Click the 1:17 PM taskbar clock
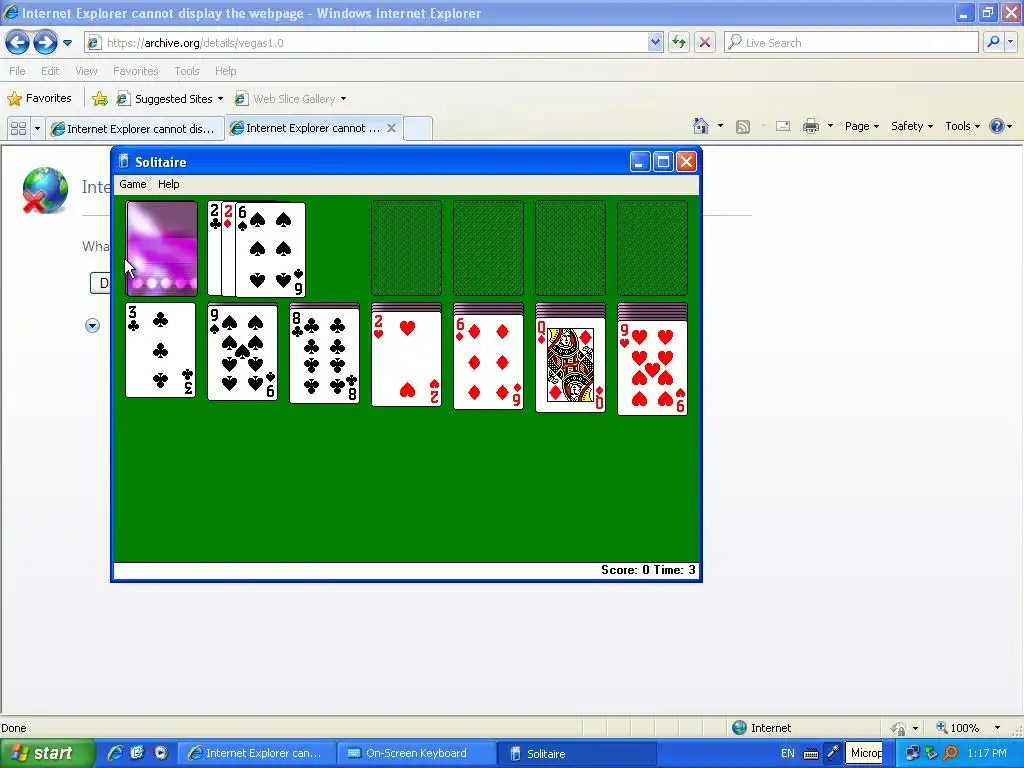This screenshot has height=768, width=1024. [x=987, y=753]
